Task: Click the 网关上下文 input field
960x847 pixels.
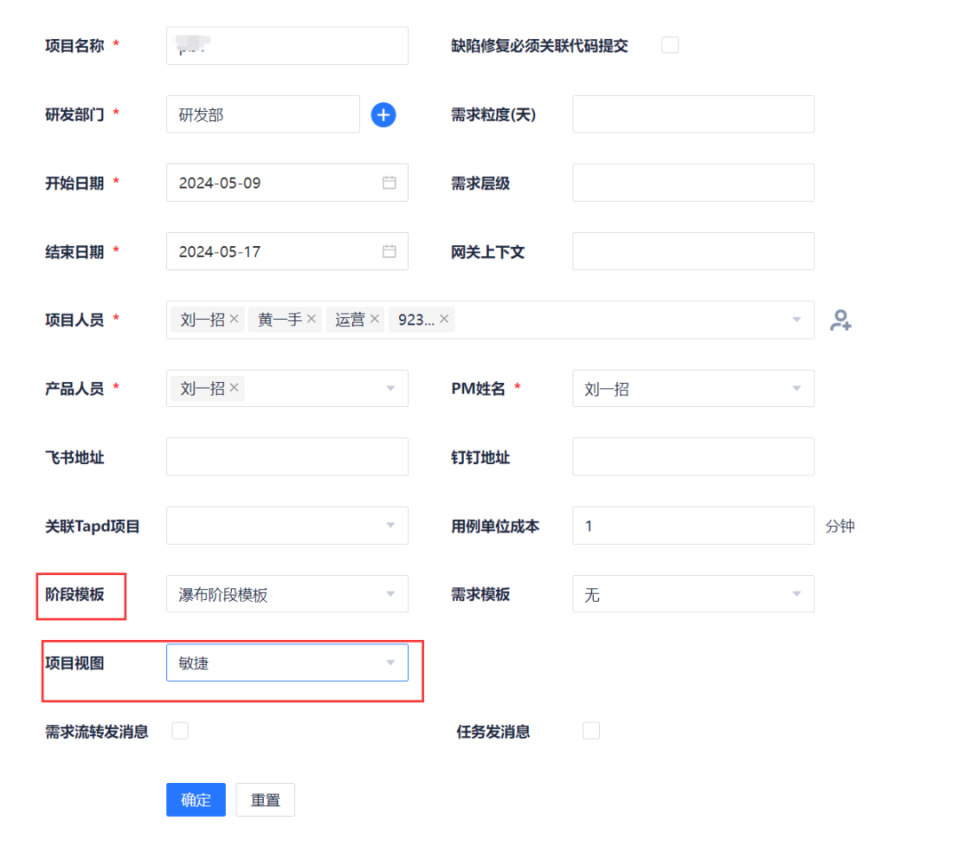Action: click(693, 251)
